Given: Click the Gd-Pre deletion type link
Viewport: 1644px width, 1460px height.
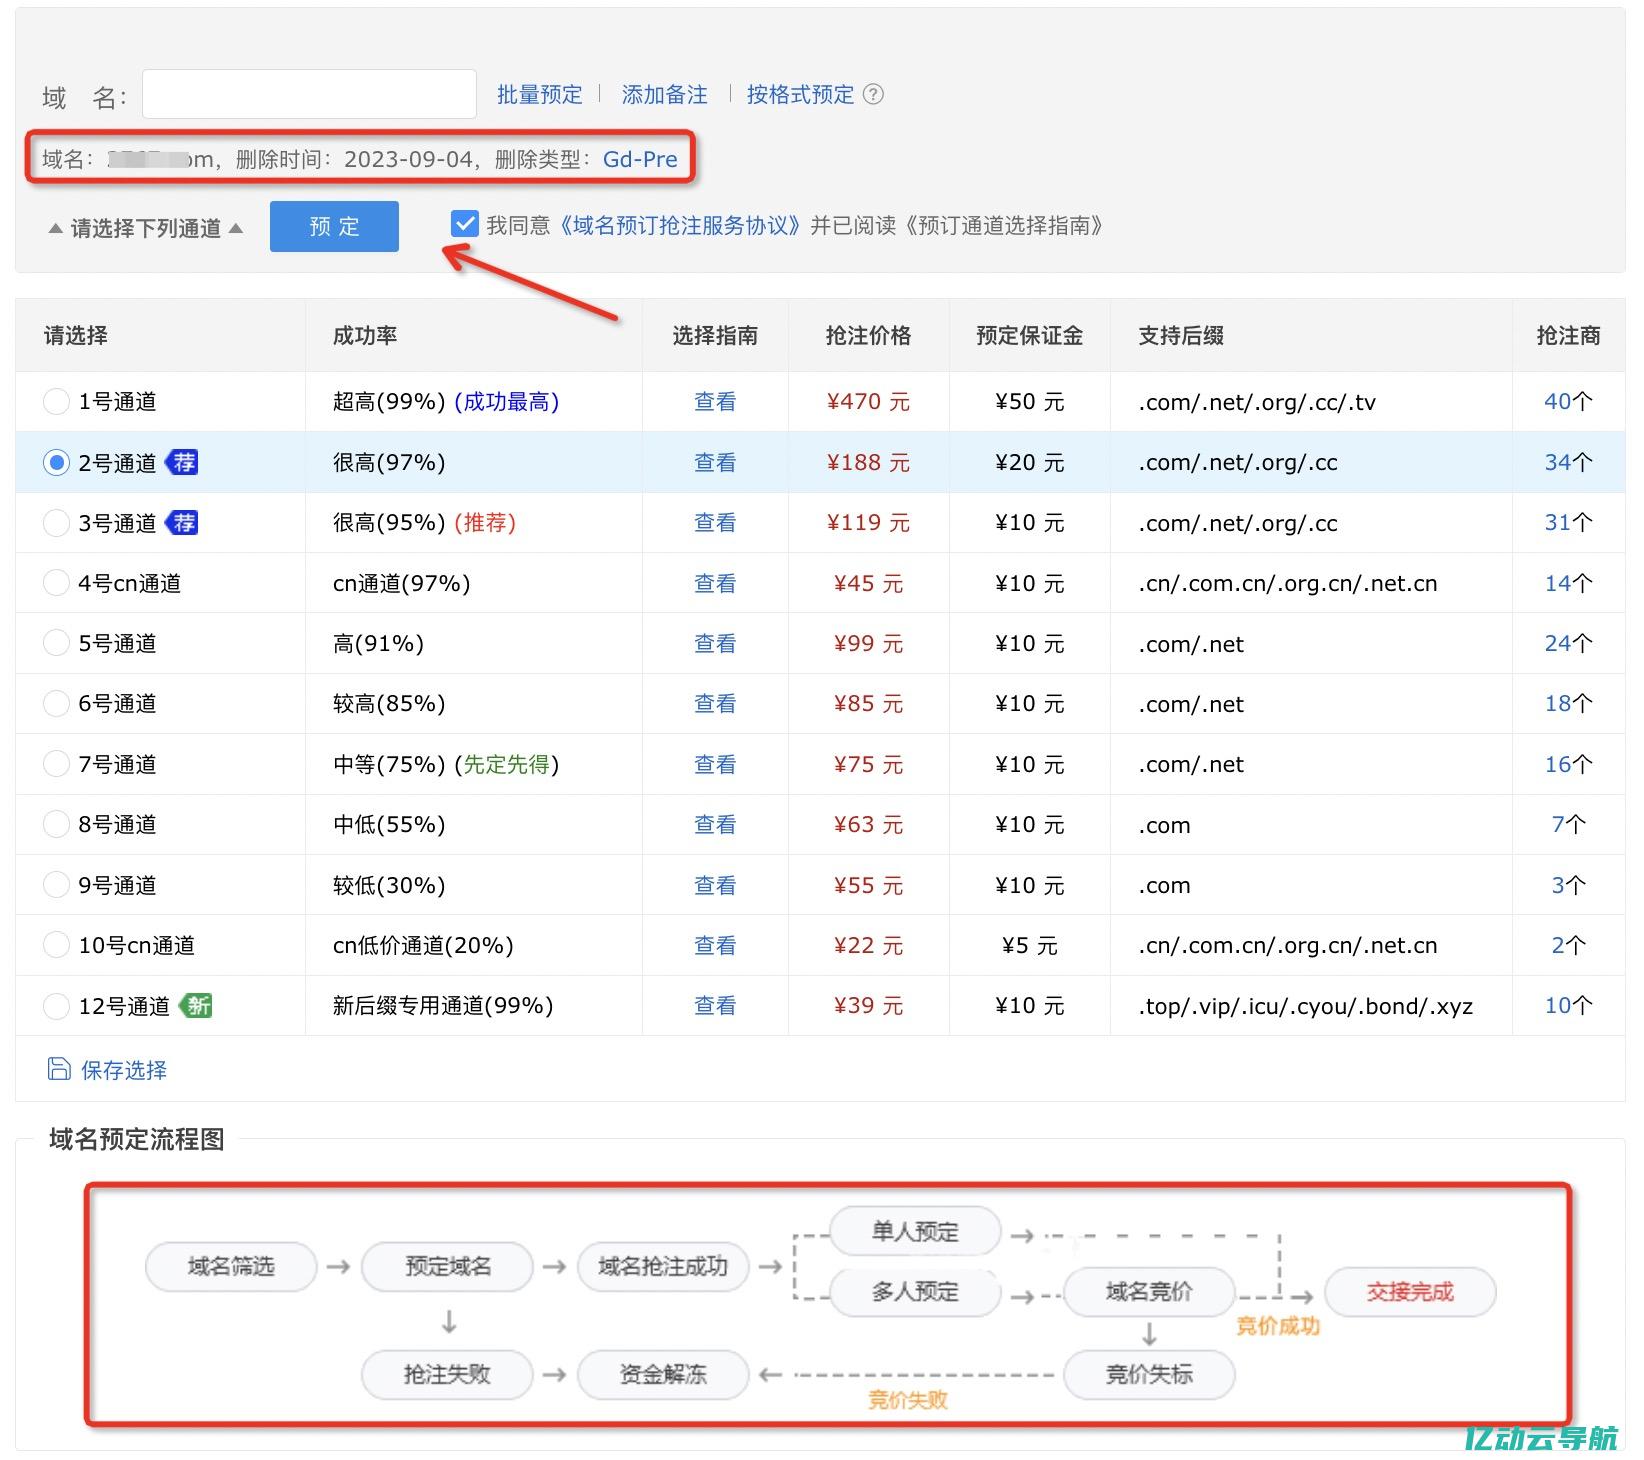Looking at the screenshot, I should click(640, 159).
